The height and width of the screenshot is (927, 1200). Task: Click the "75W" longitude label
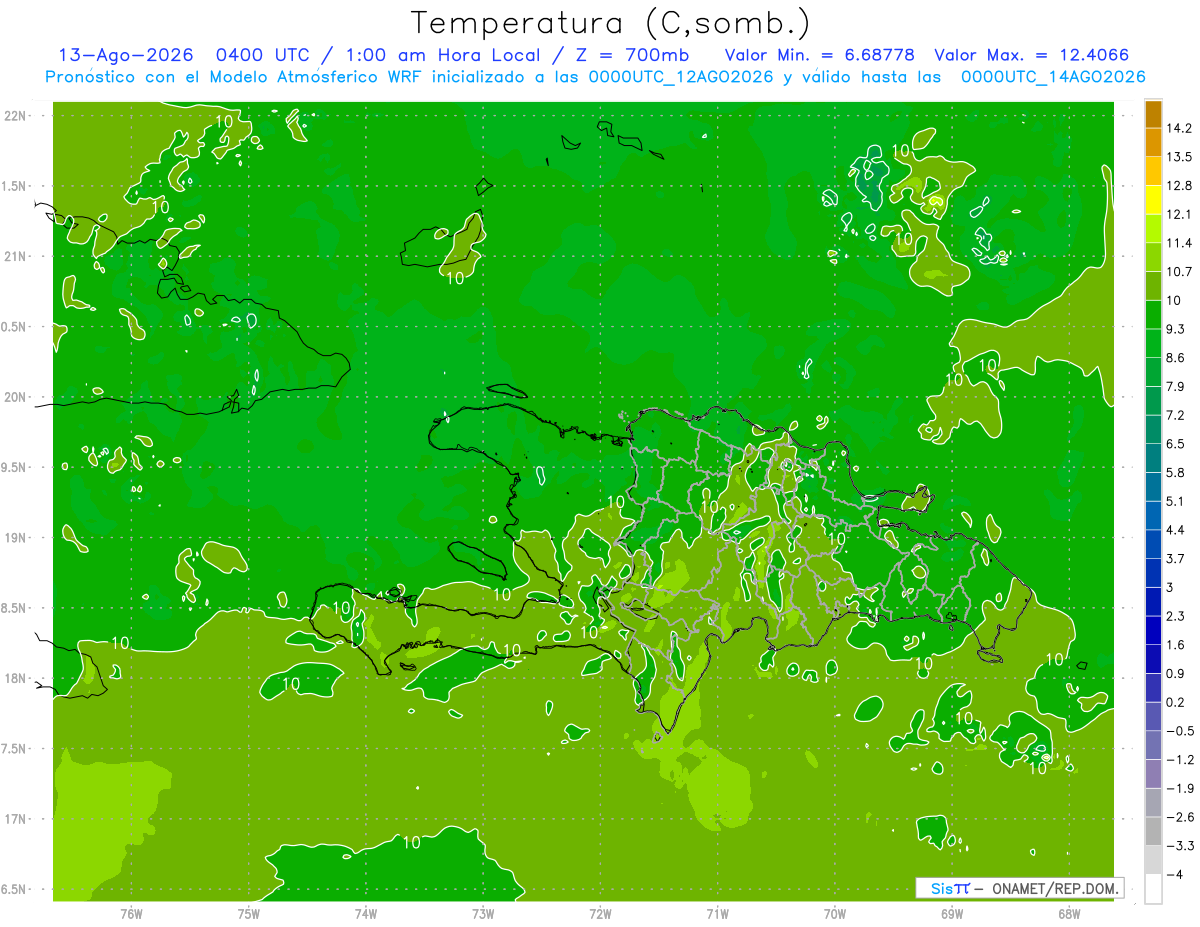[x=248, y=913]
